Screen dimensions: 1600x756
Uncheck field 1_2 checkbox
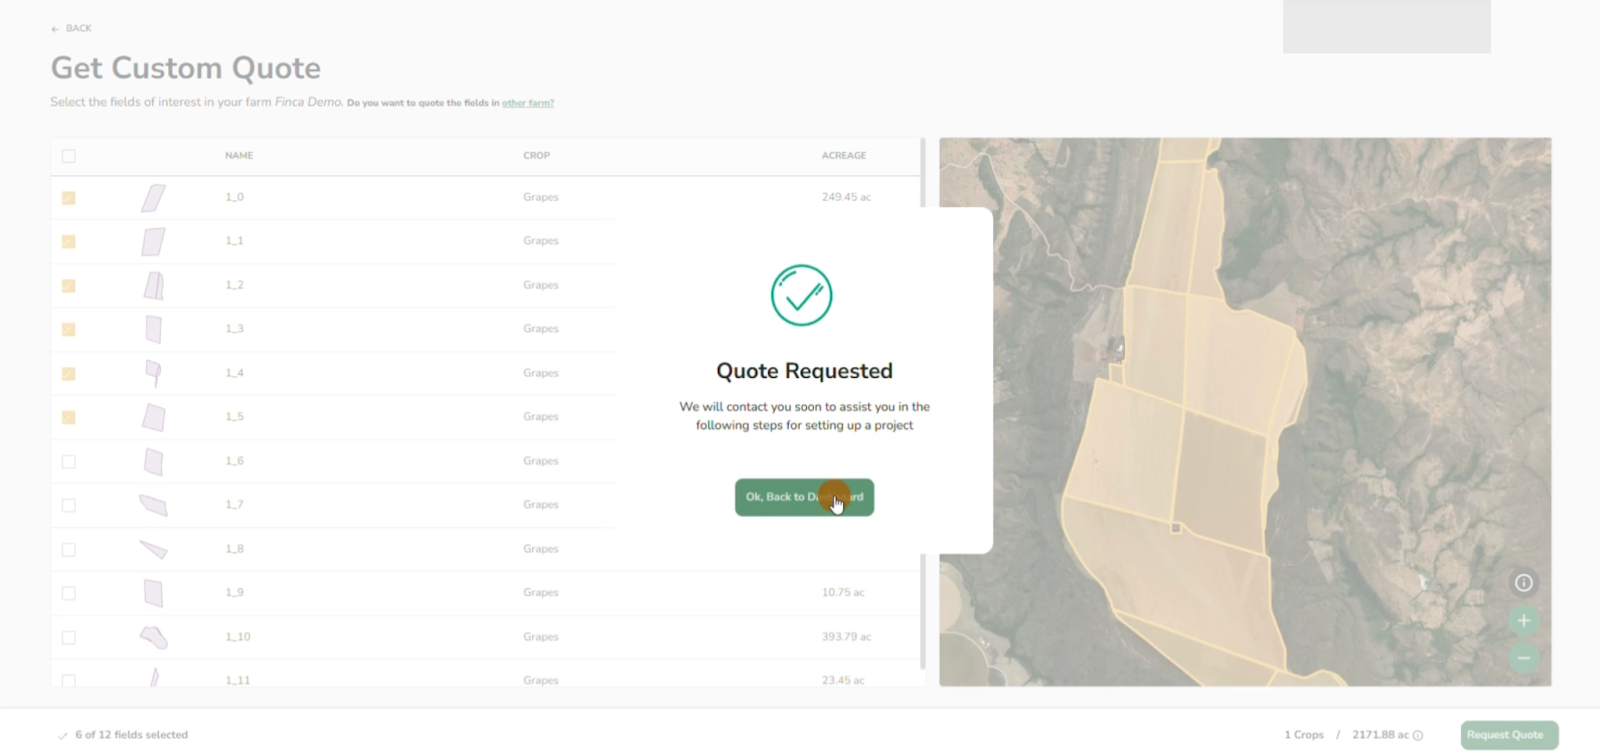69,286
